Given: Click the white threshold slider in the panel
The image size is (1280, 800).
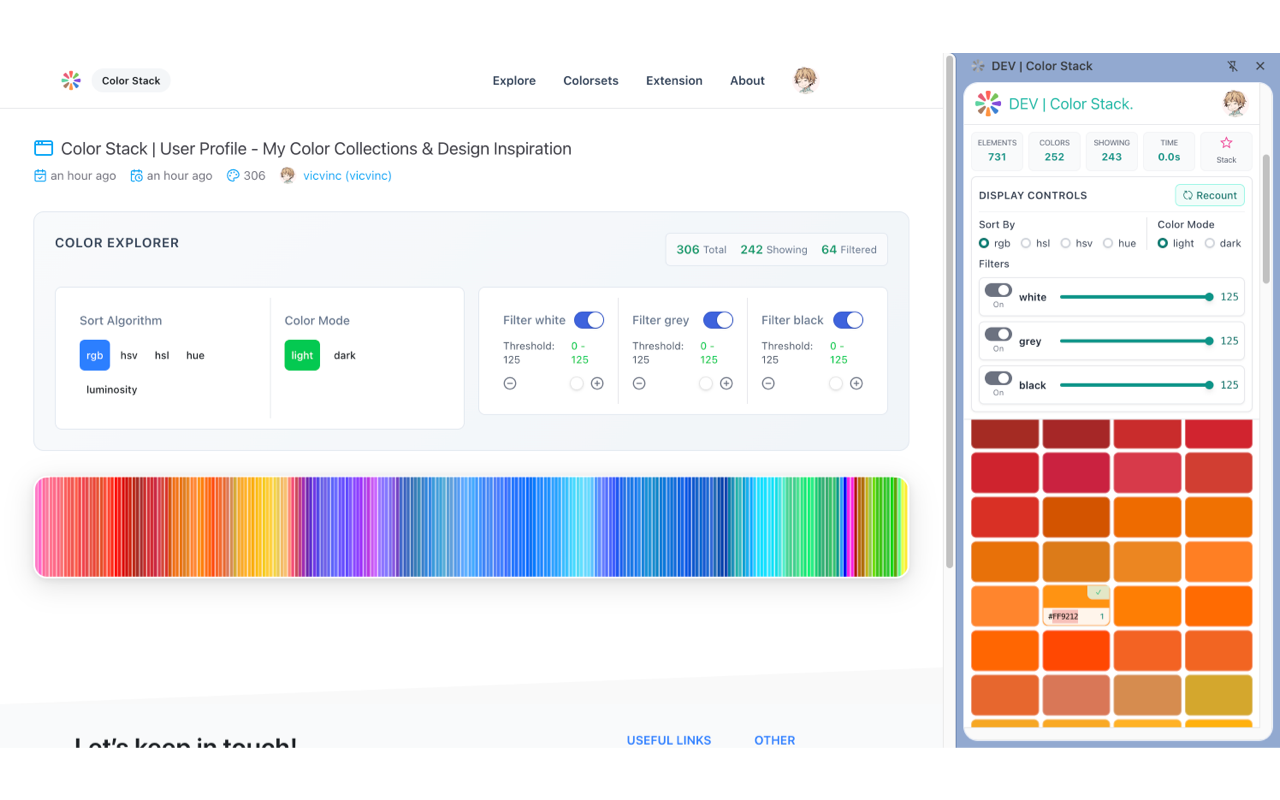Looking at the screenshot, I should tap(1137, 296).
